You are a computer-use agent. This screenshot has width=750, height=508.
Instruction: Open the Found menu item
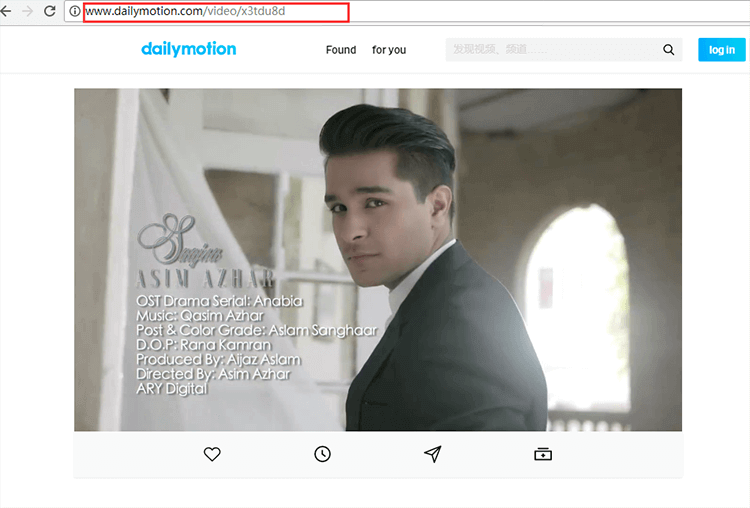coord(341,50)
